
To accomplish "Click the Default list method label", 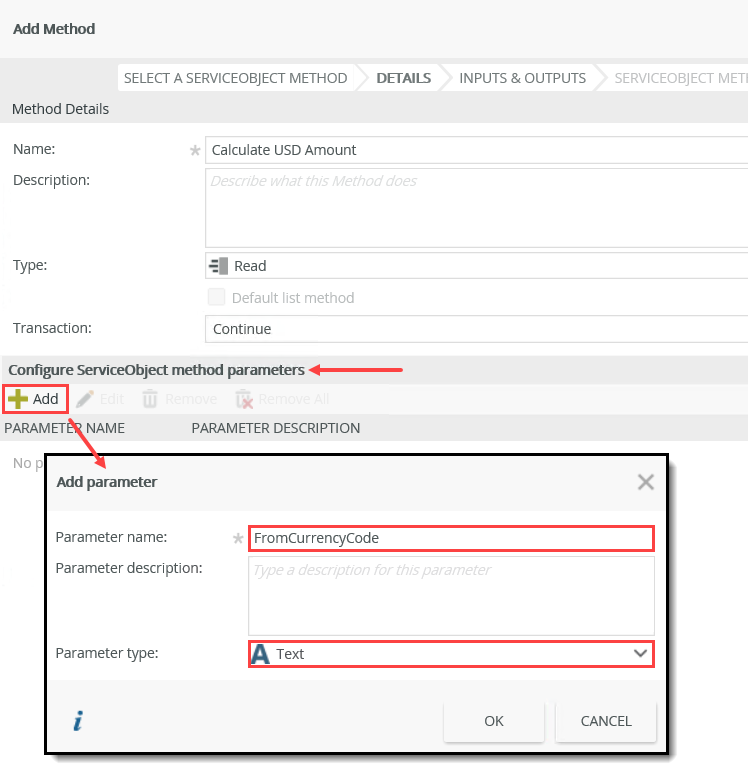I will (293, 298).
